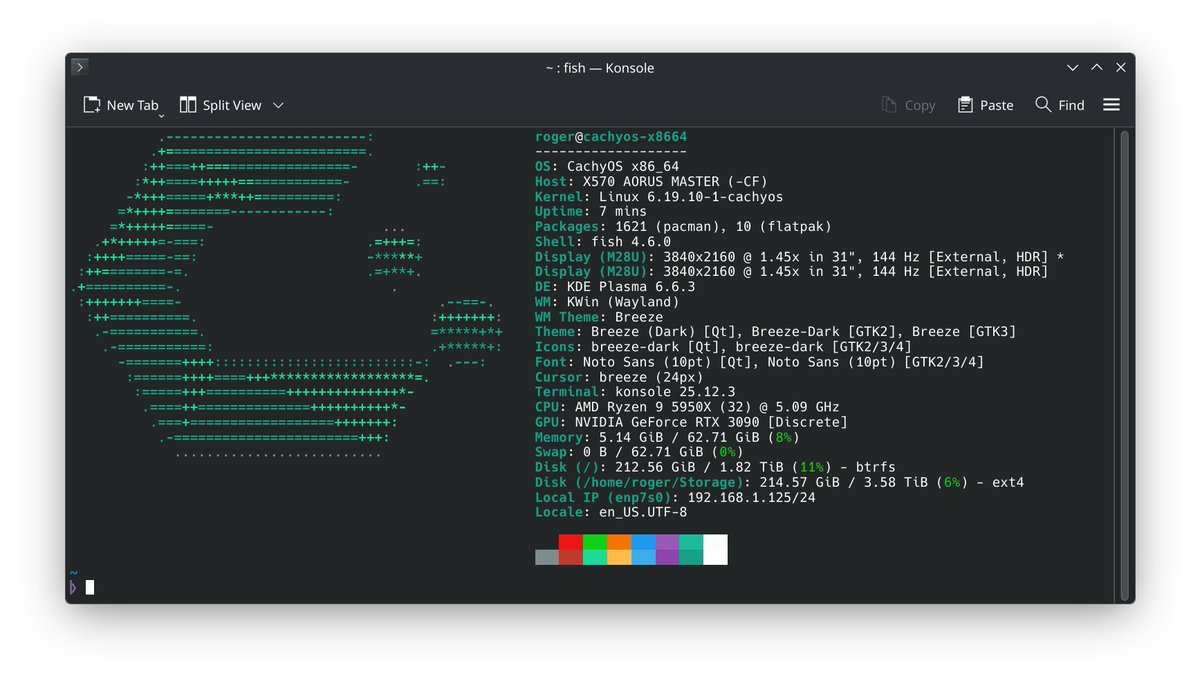Click the 'CPU: AMD Ryzen 9 5950X' line
This screenshot has width=1200, height=681.
pos(687,408)
